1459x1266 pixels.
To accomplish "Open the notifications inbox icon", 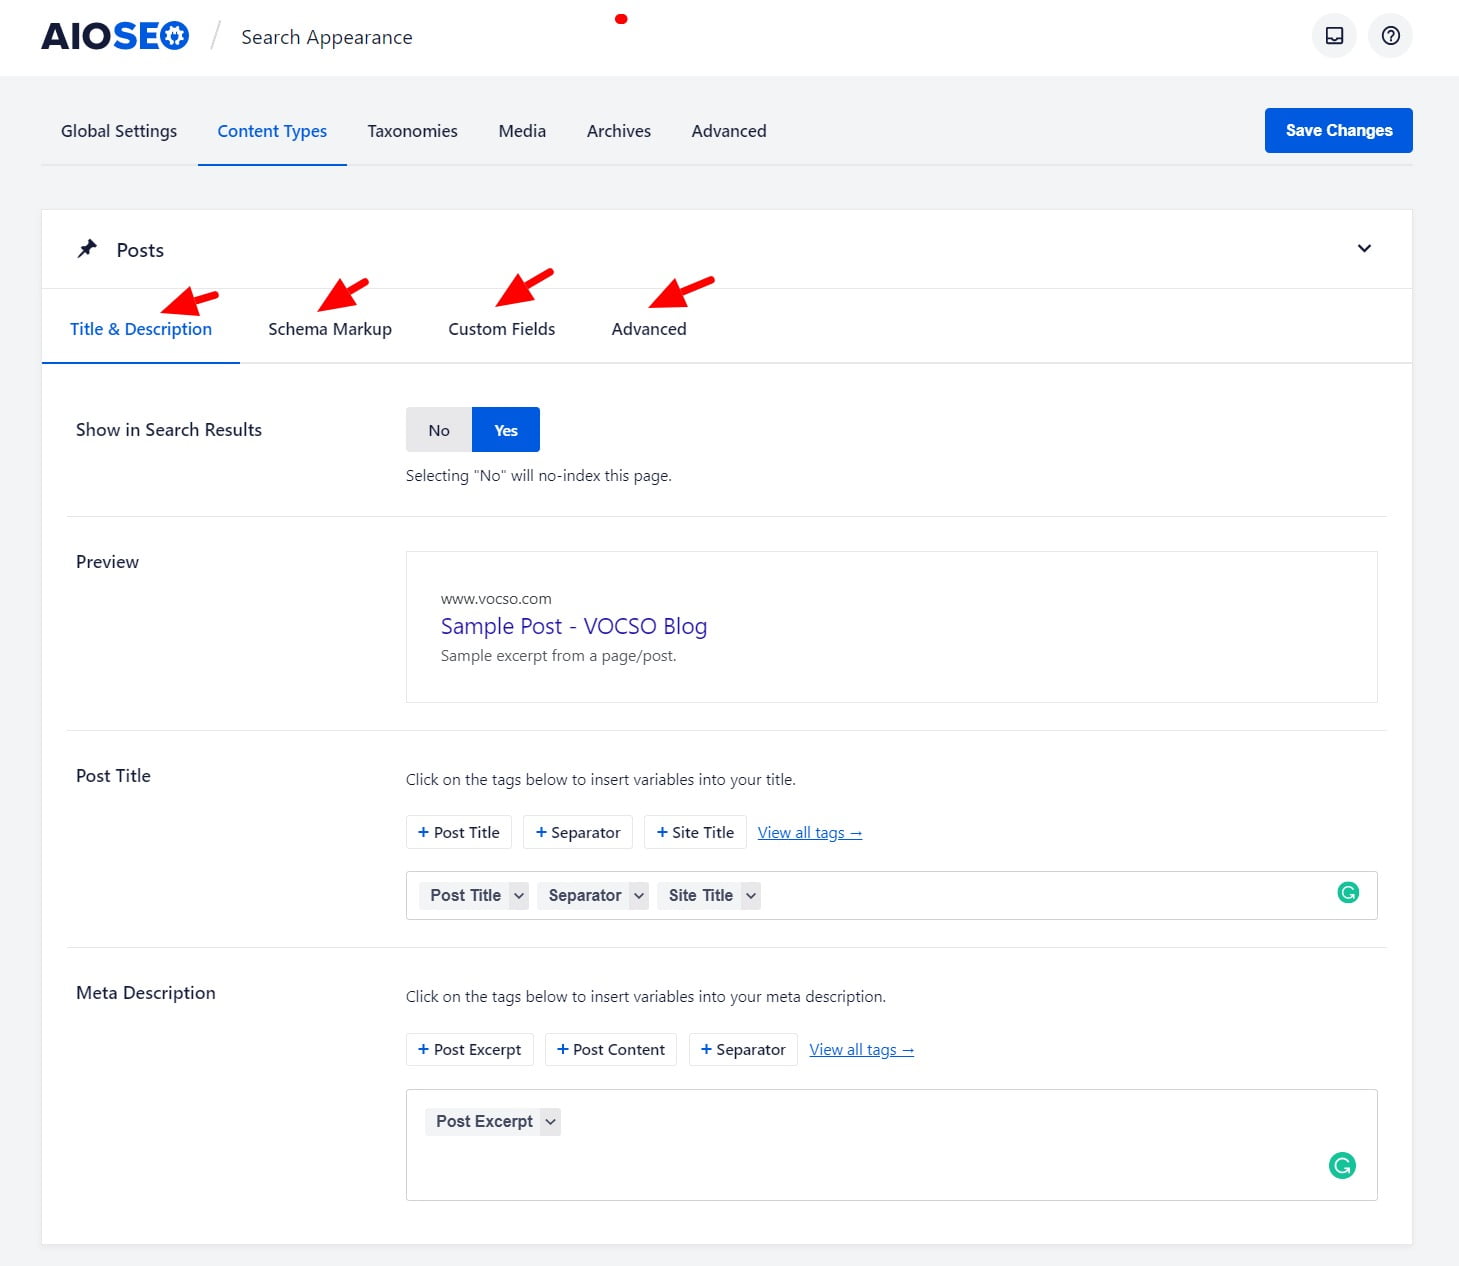I will click(x=1334, y=36).
